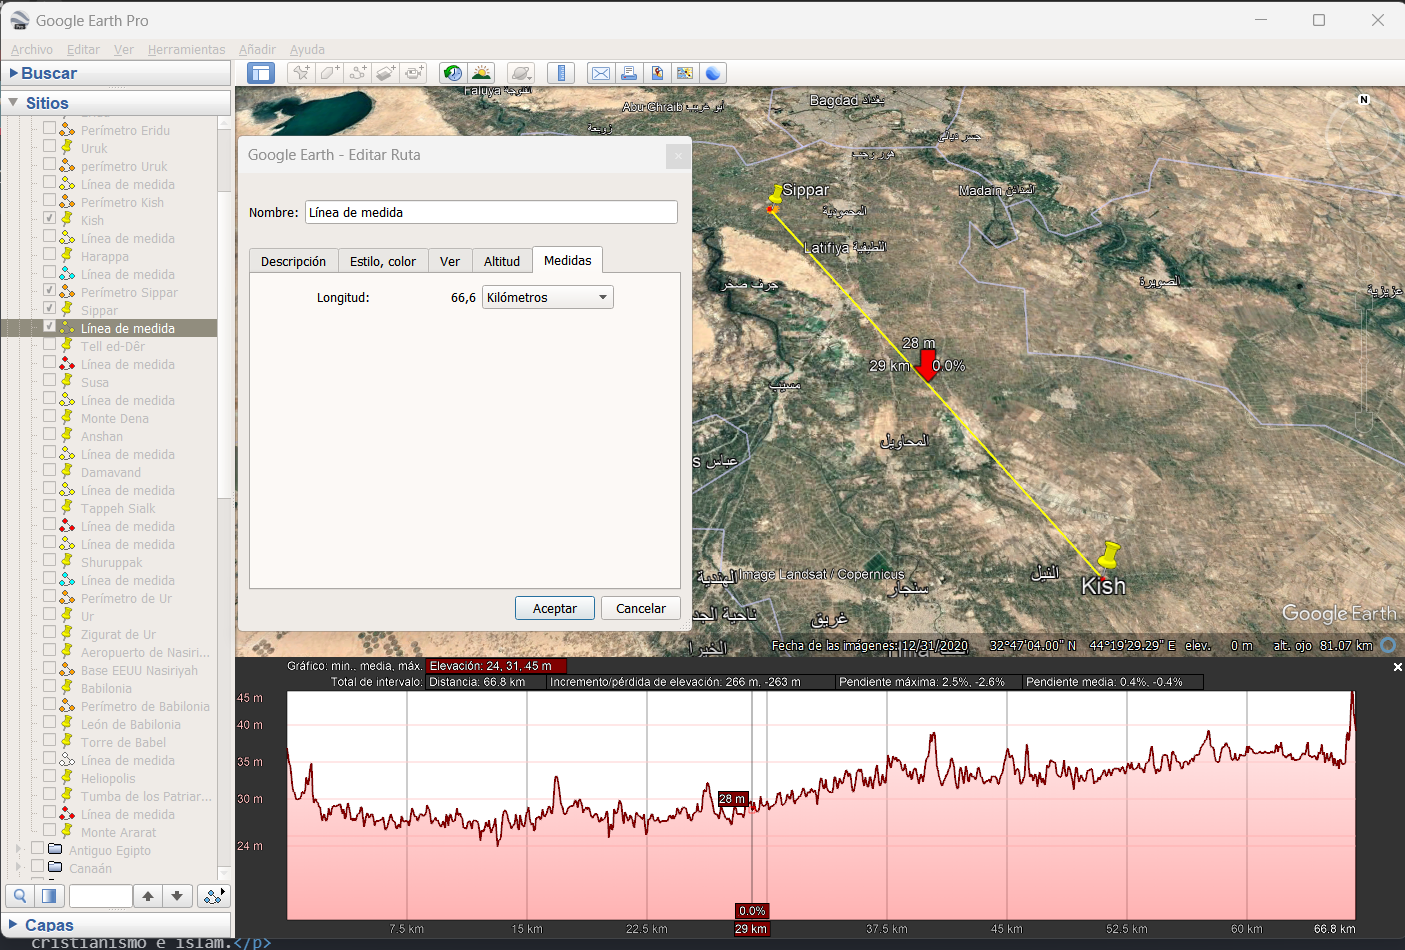This screenshot has width=1405, height=950.
Task: Open the Añadir menu
Action: coord(257,49)
